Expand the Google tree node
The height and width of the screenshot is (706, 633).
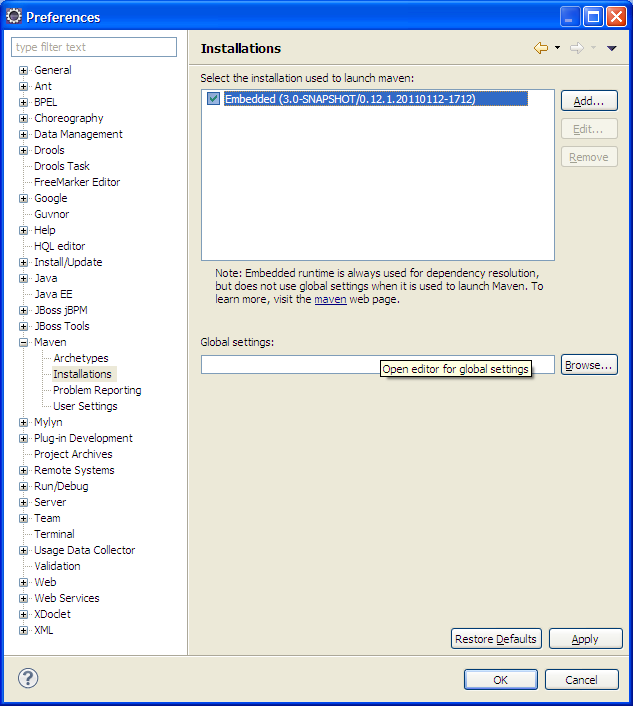click(x=23, y=198)
